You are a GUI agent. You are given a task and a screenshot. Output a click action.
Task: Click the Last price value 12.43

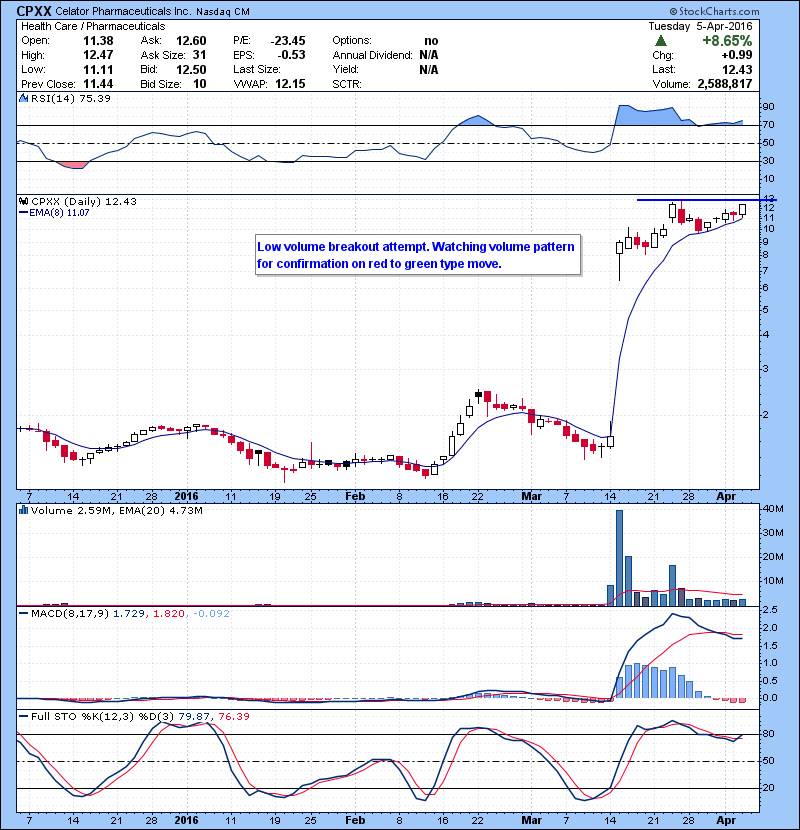(737, 69)
